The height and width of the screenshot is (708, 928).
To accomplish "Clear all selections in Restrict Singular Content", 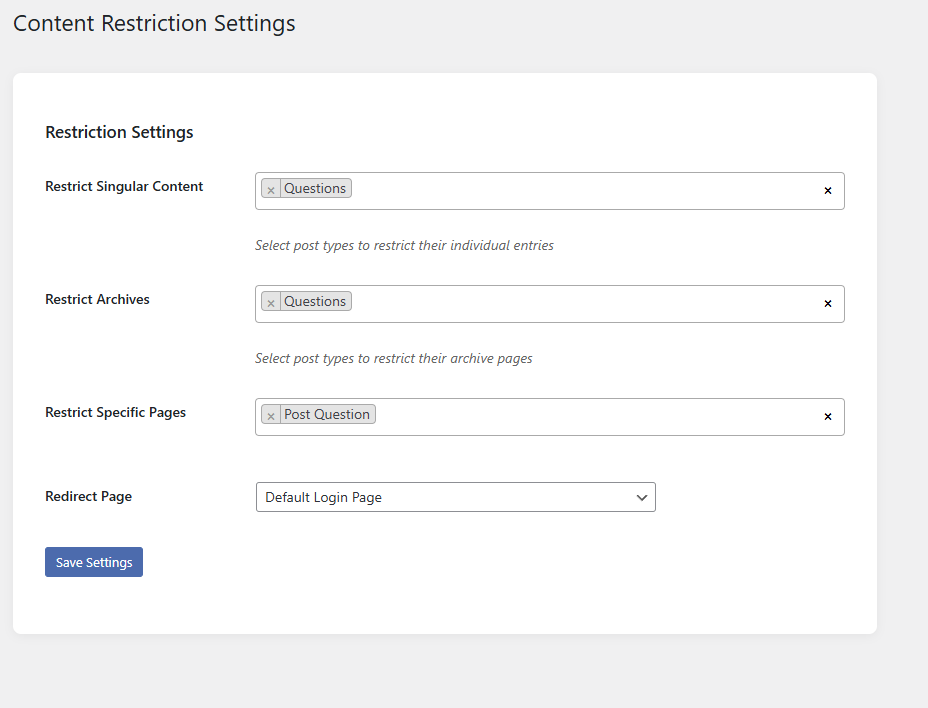I will [827, 191].
